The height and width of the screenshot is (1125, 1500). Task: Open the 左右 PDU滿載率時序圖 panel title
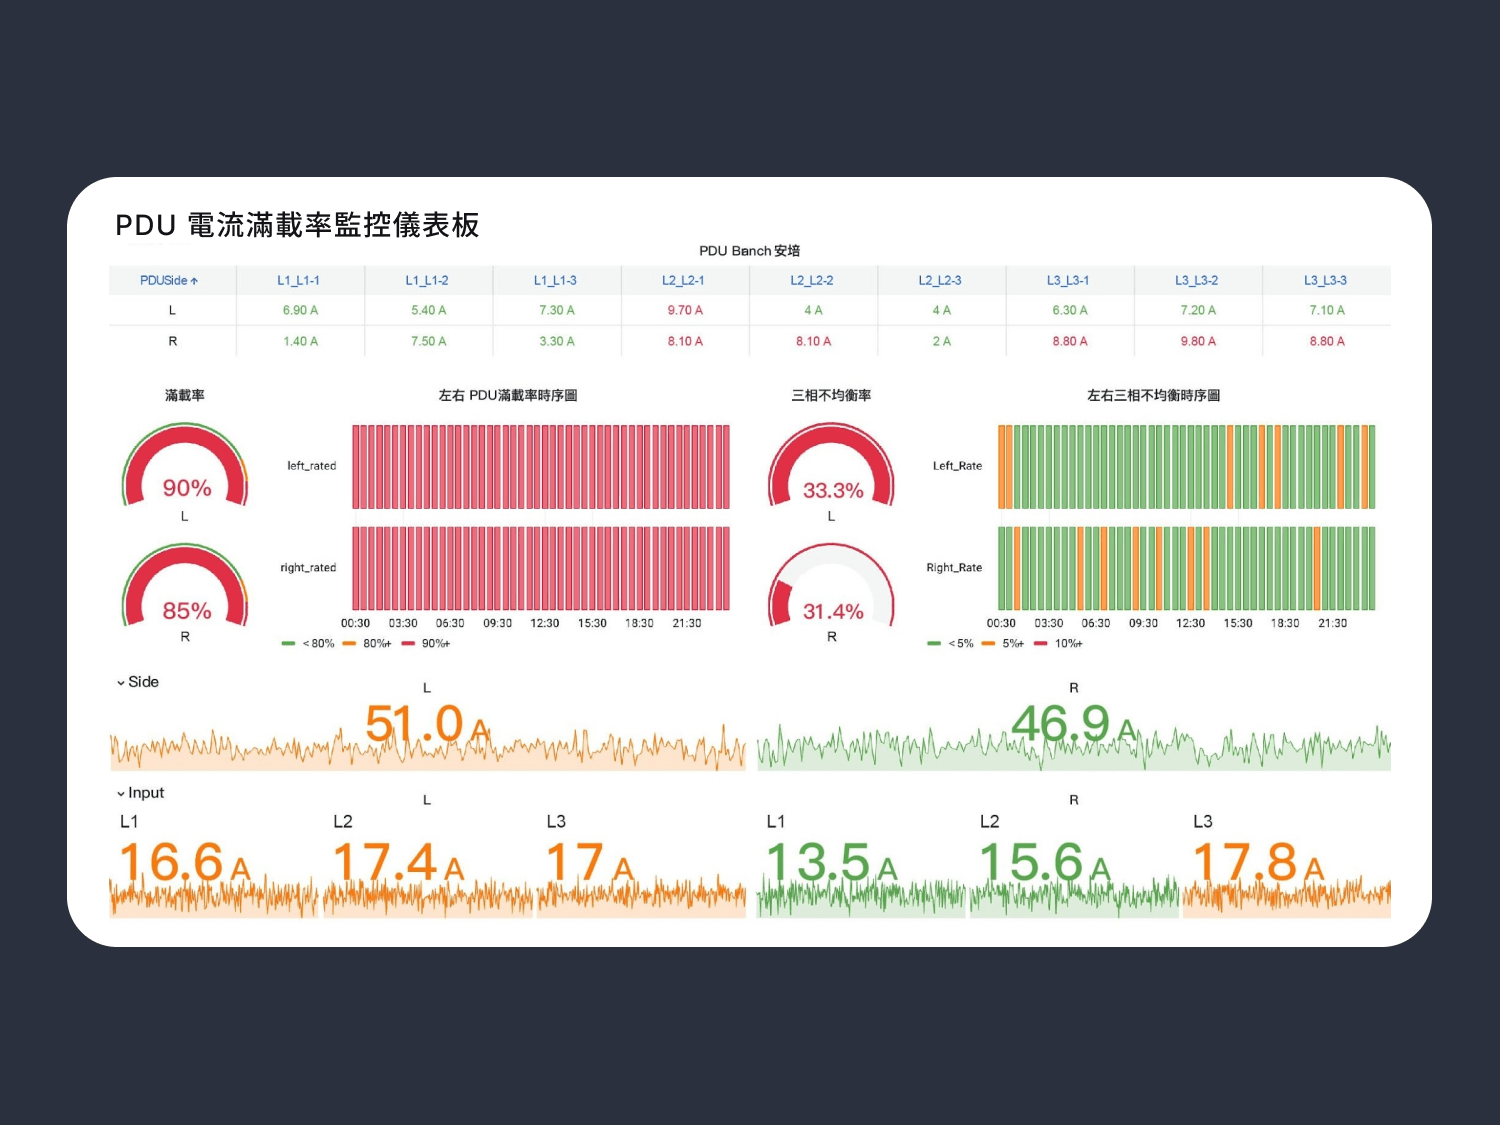[x=508, y=396]
